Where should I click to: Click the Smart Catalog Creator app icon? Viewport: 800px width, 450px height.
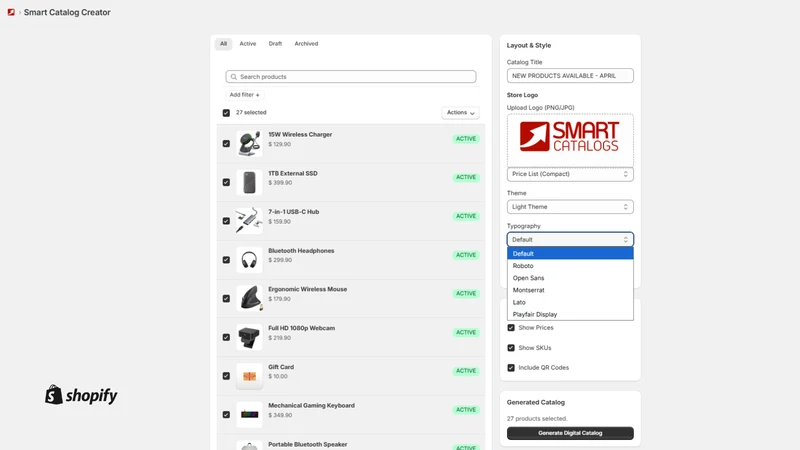pyautogui.click(x=11, y=12)
